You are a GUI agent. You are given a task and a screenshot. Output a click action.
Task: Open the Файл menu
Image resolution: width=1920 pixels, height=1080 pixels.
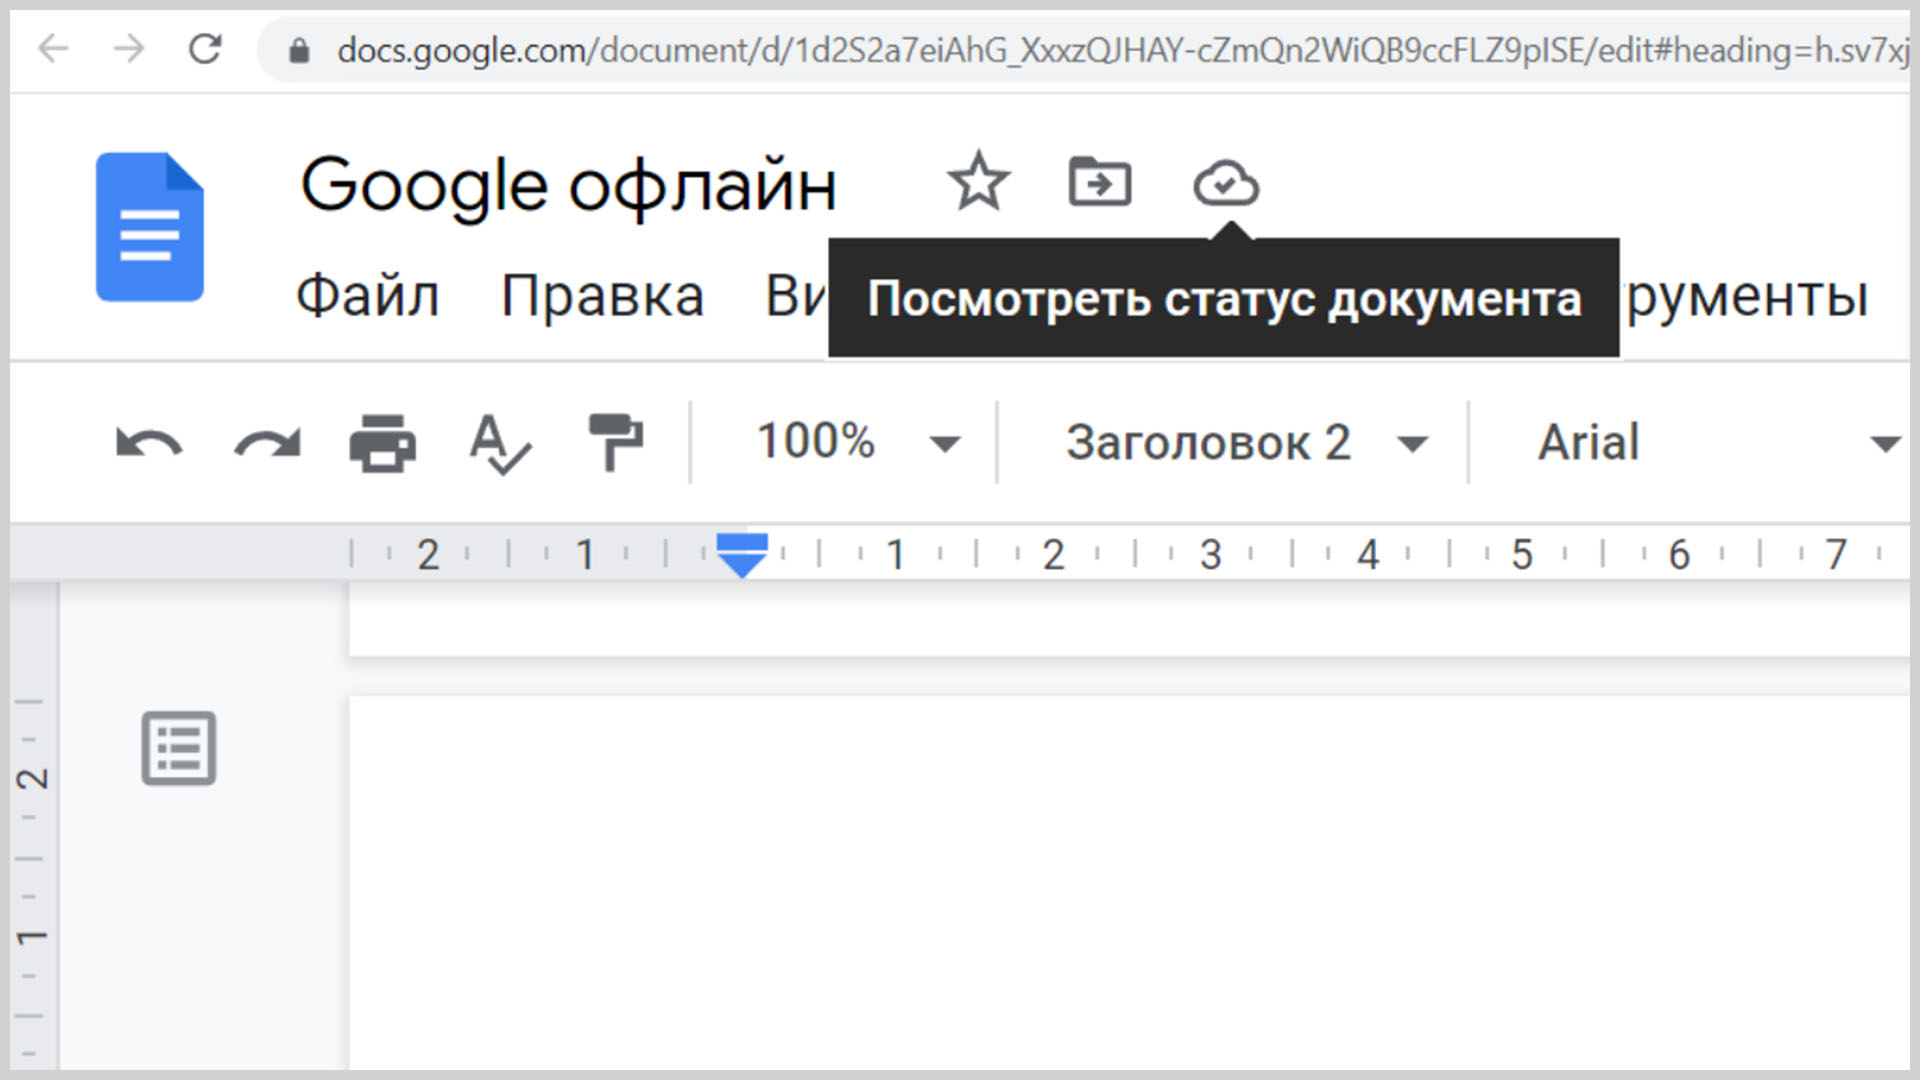click(x=367, y=296)
